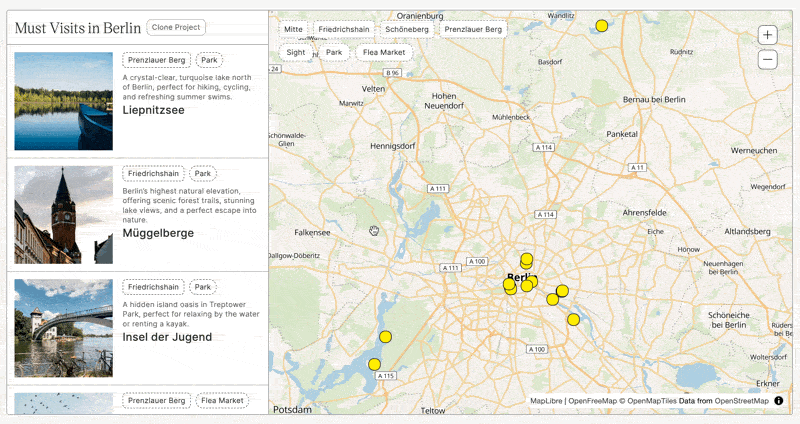Click the Potsdam label on the map

pos(292,410)
